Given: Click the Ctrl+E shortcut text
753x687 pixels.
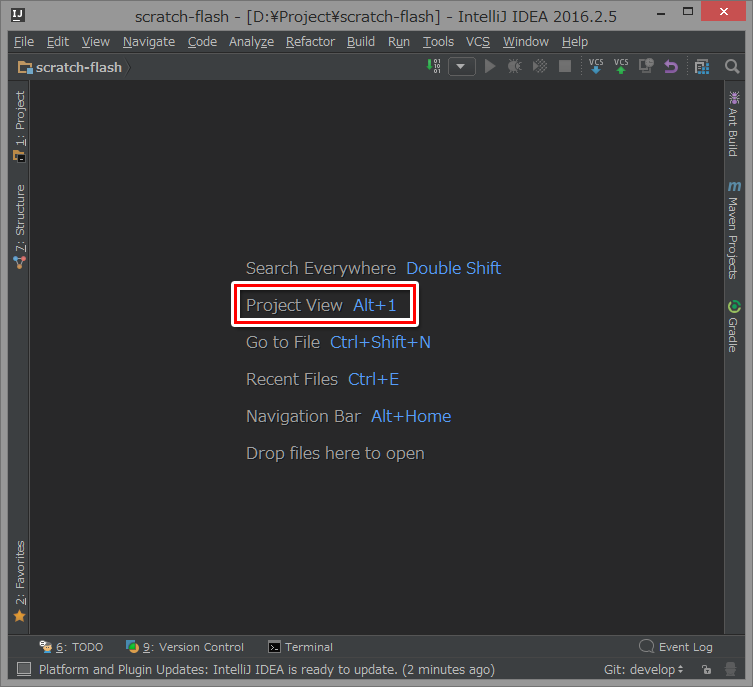Looking at the screenshot, I should [374, 379].
